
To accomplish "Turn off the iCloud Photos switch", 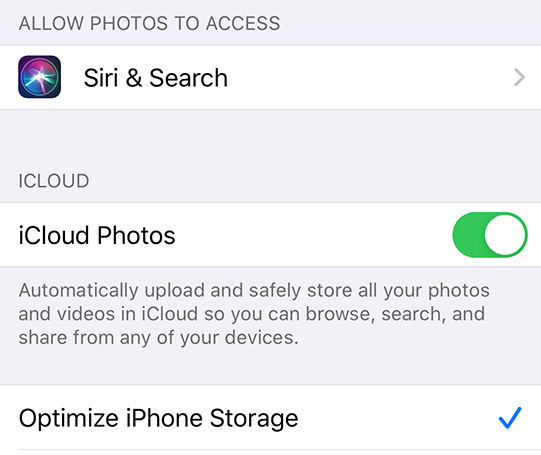I will pyautogui.click(x=490, y=235).
